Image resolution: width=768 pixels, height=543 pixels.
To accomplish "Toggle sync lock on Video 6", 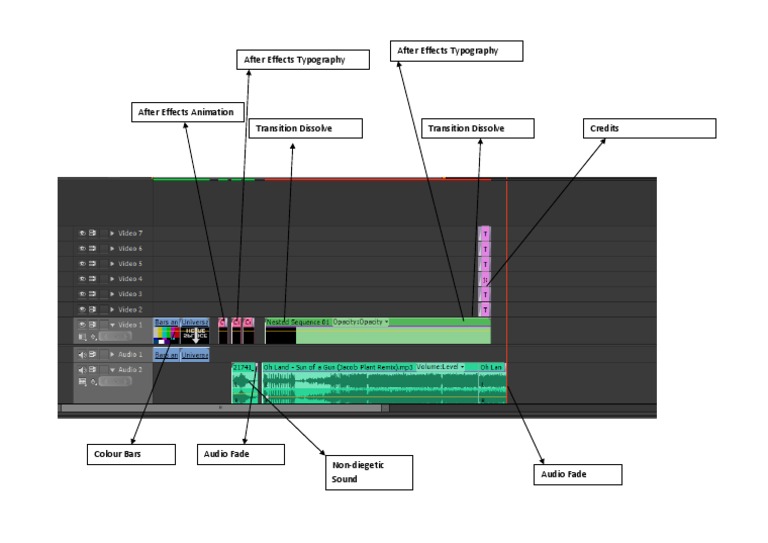I will [92, 249].
